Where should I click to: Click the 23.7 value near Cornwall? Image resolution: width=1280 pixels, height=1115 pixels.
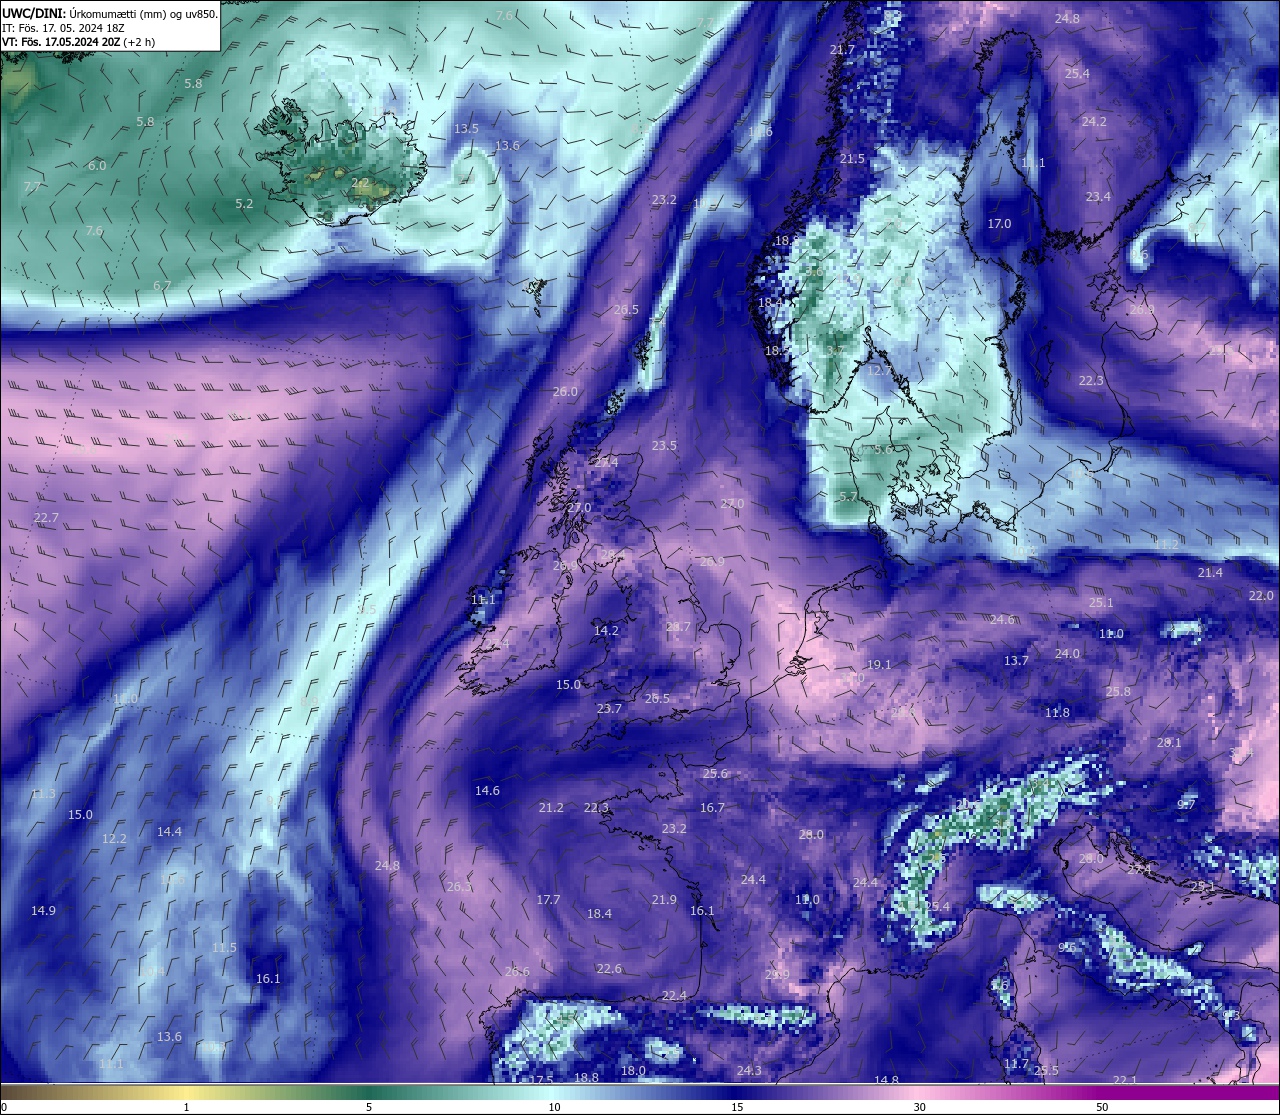pyautogui.click(x=609, y=709)
